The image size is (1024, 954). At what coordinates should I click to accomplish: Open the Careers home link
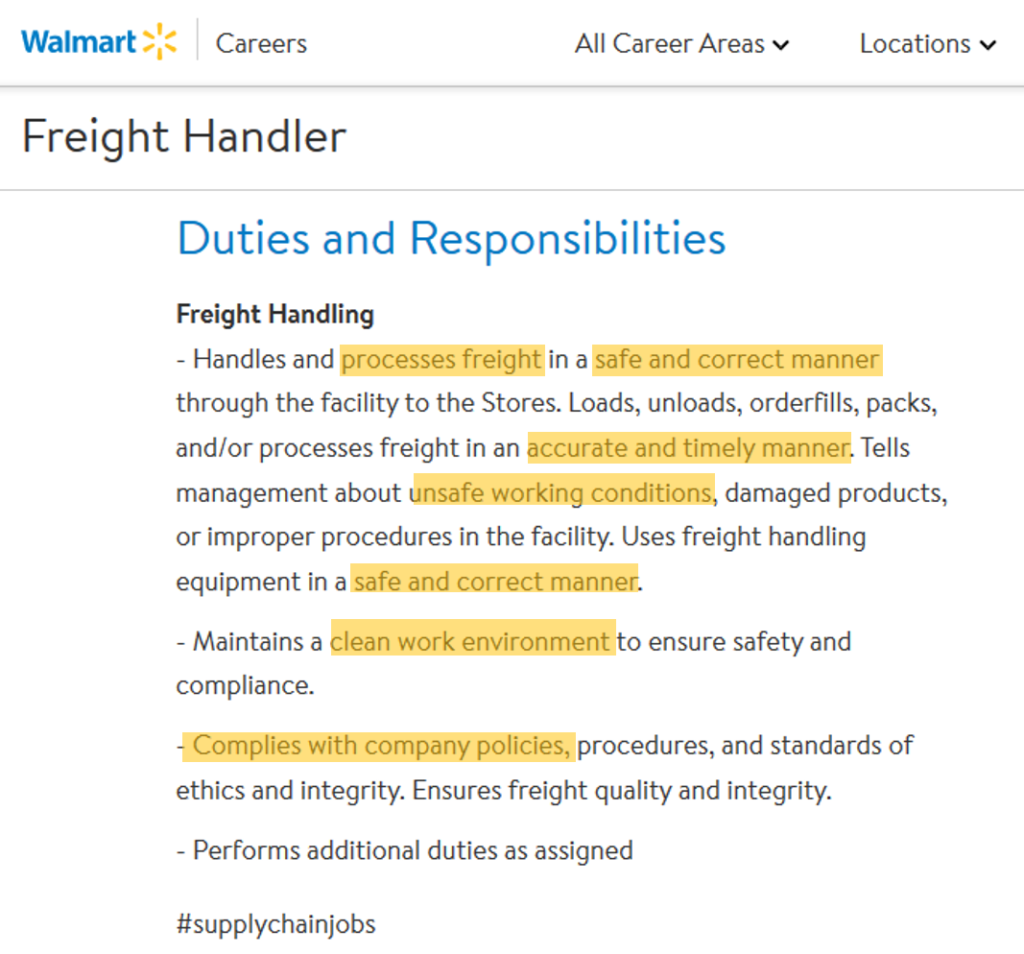tap(261, 44)
